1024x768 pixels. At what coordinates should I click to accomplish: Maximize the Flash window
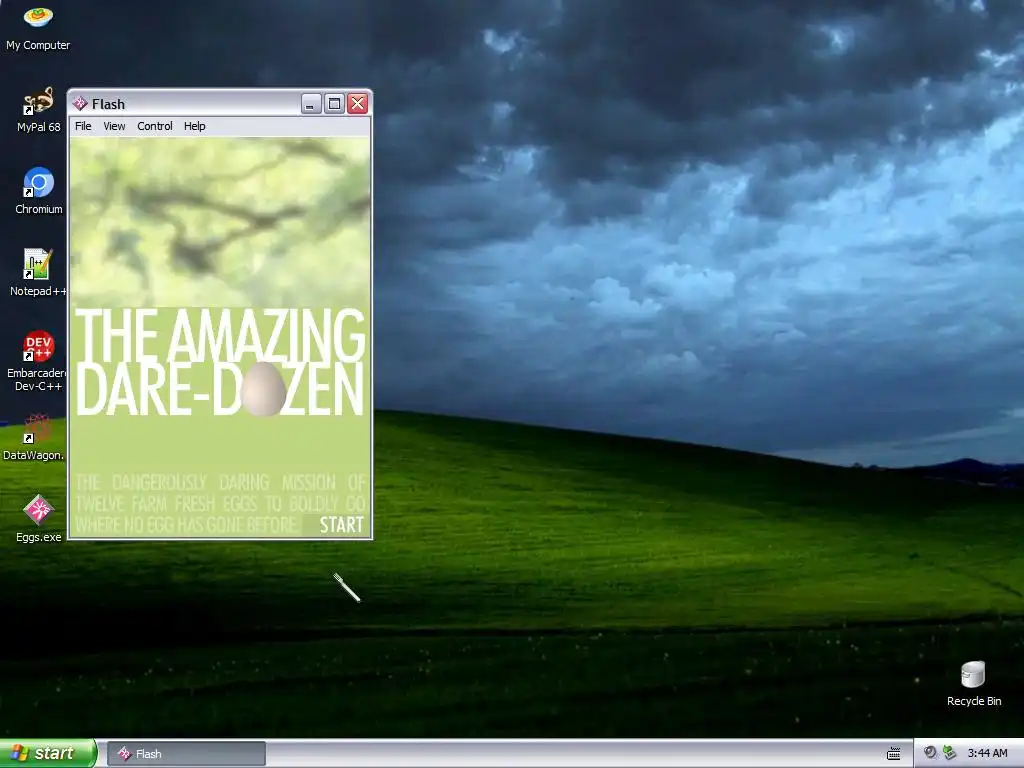pyautogui.click(x=334, y=103)
